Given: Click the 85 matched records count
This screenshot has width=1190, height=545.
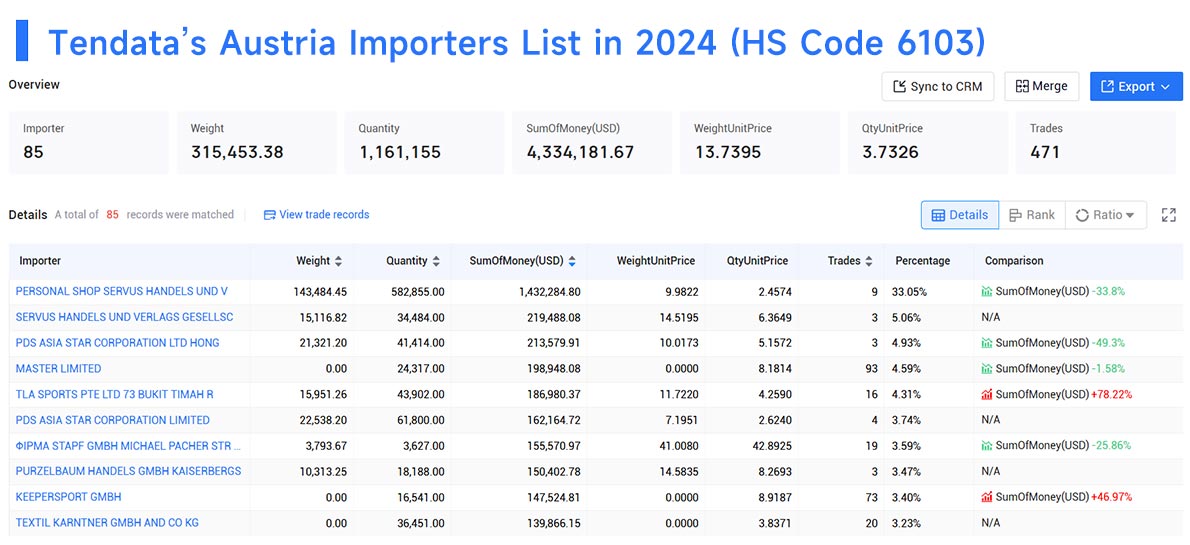Looking at the screenshot, I should click(112, 215).
